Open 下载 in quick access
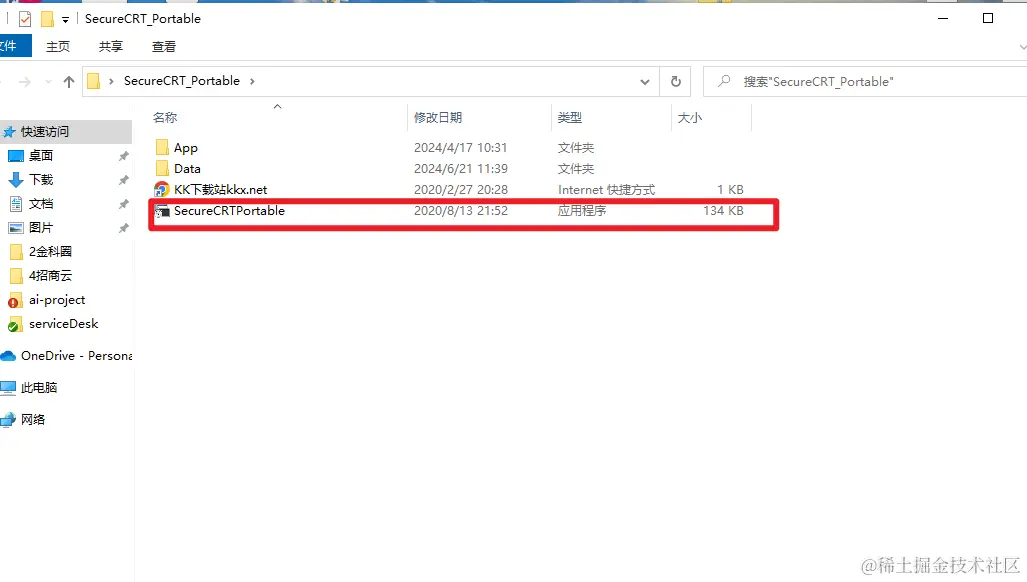1027x582 pixels. 41,179
